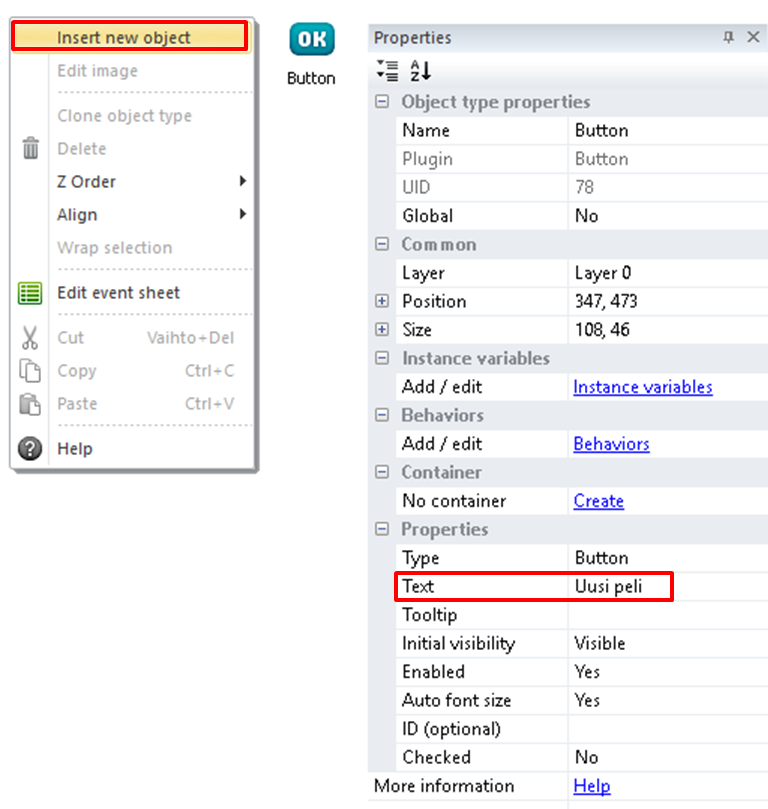Open the Behaviors link
Viewport: 768px width, 809px height.
pyautogui.click(x=611, y=444)
